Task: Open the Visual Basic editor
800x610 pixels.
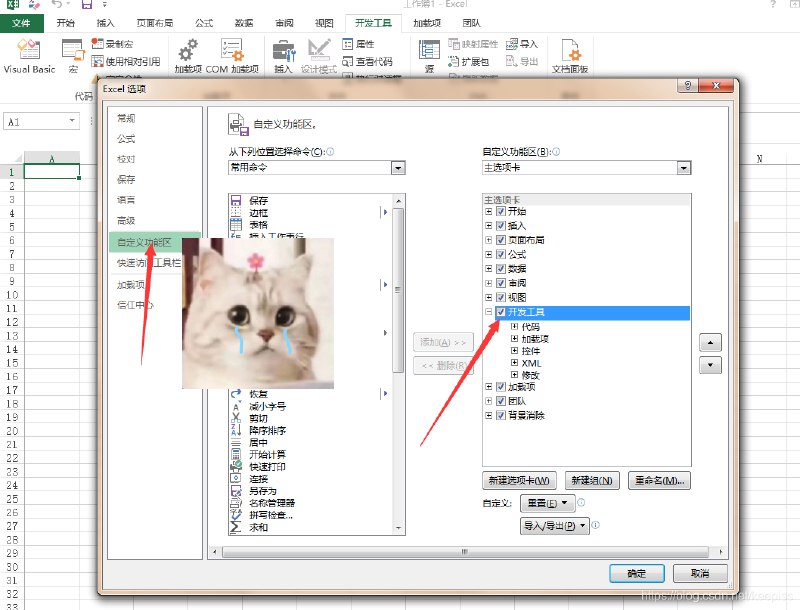Action: (30, 55)
